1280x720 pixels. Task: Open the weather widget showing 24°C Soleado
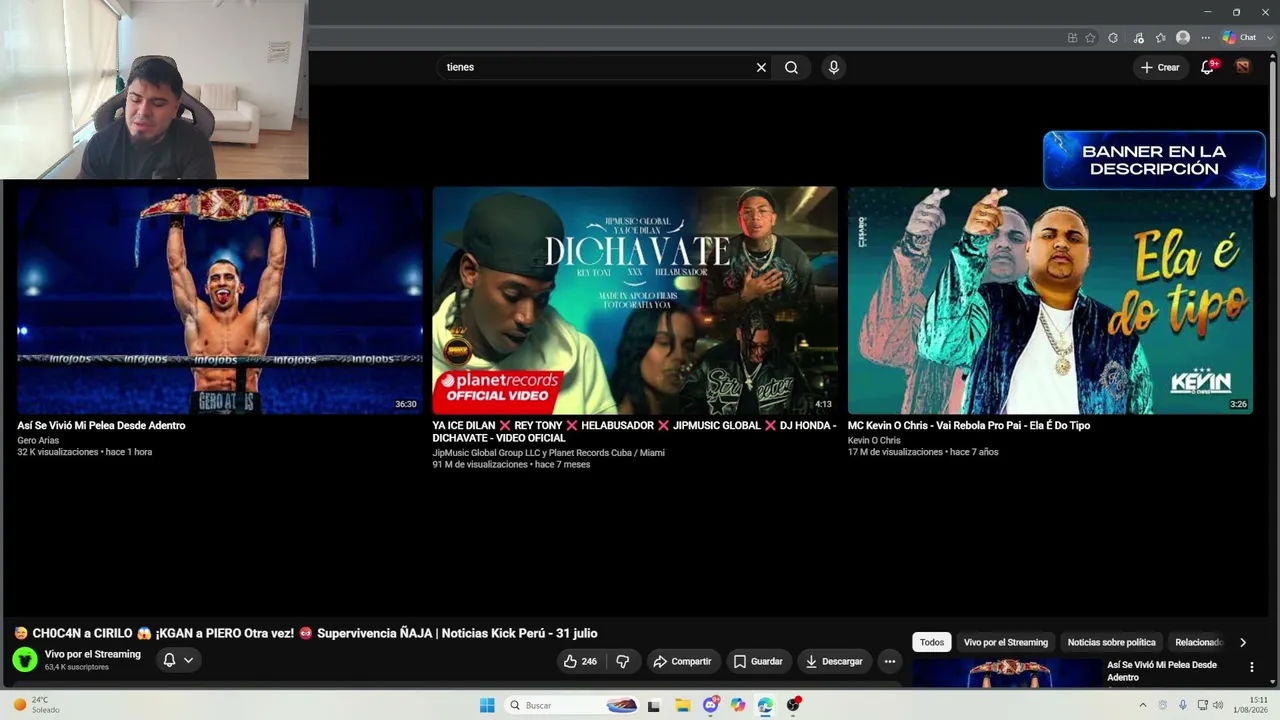pos(36,705)
